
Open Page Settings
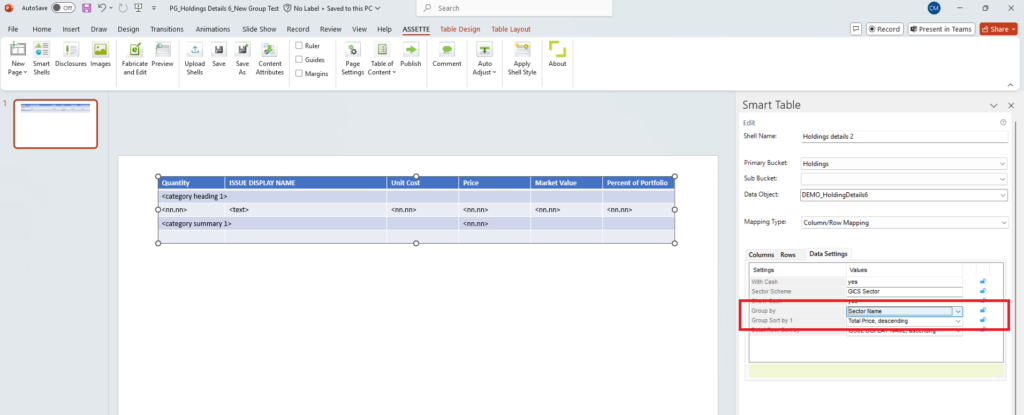pyautogui.click(x=353, y=59)
